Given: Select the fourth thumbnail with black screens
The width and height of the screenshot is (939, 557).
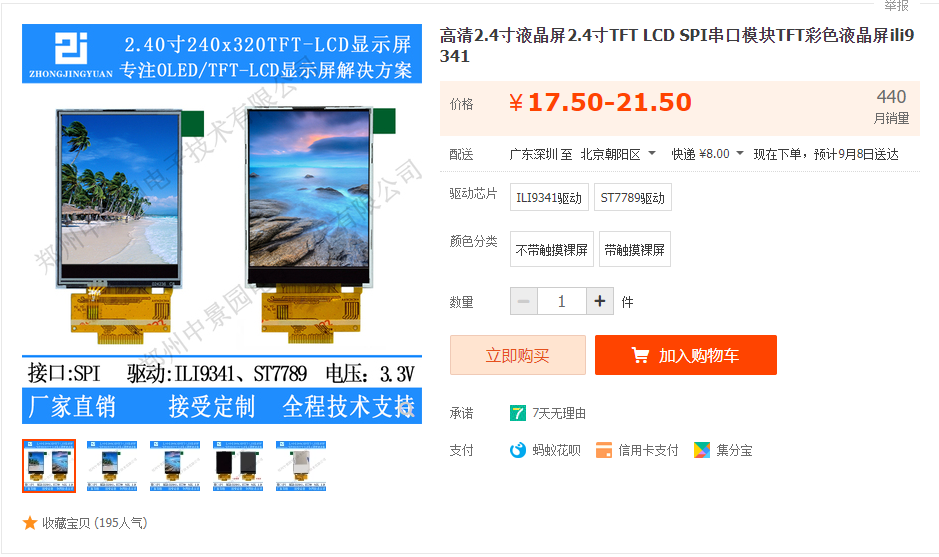Looking at the screenshot, I should 238,466.
